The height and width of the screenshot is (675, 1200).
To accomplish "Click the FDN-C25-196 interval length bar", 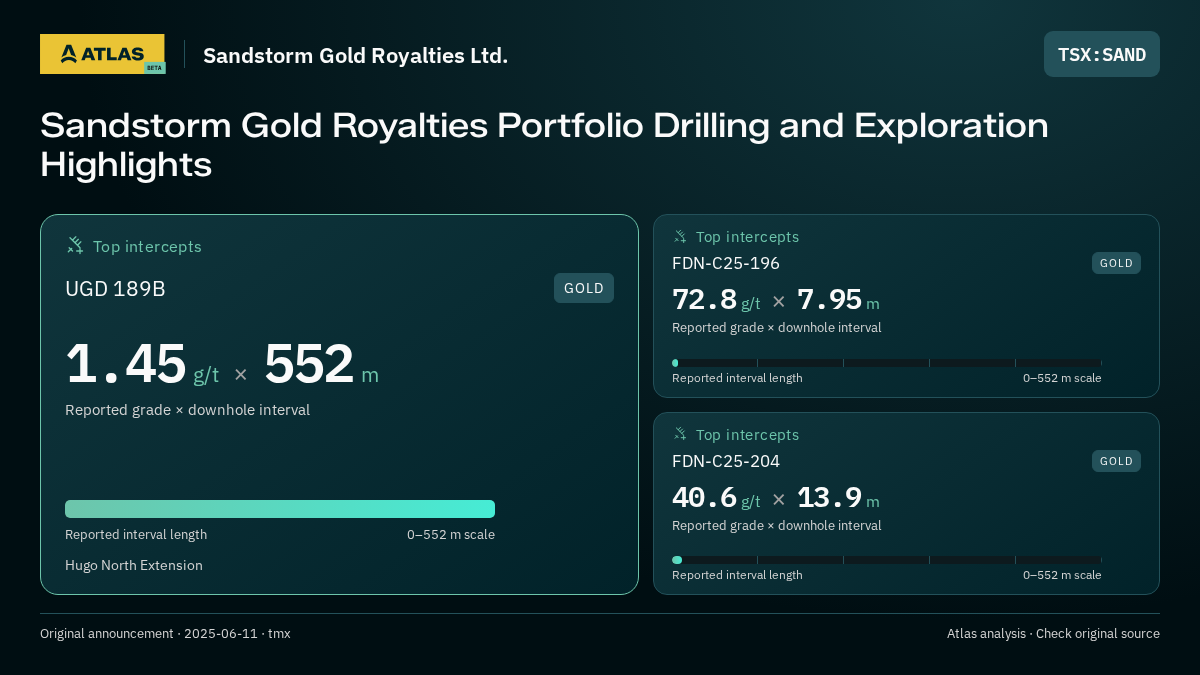I will coord(887,363).
